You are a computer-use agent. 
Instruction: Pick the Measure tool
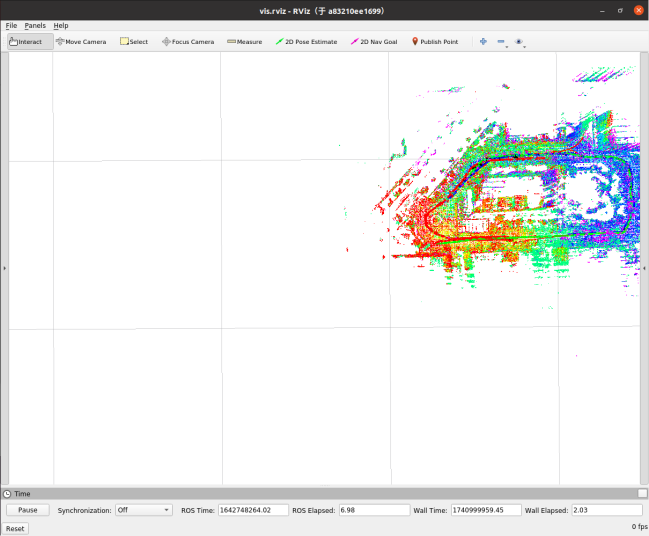[245, 42]
